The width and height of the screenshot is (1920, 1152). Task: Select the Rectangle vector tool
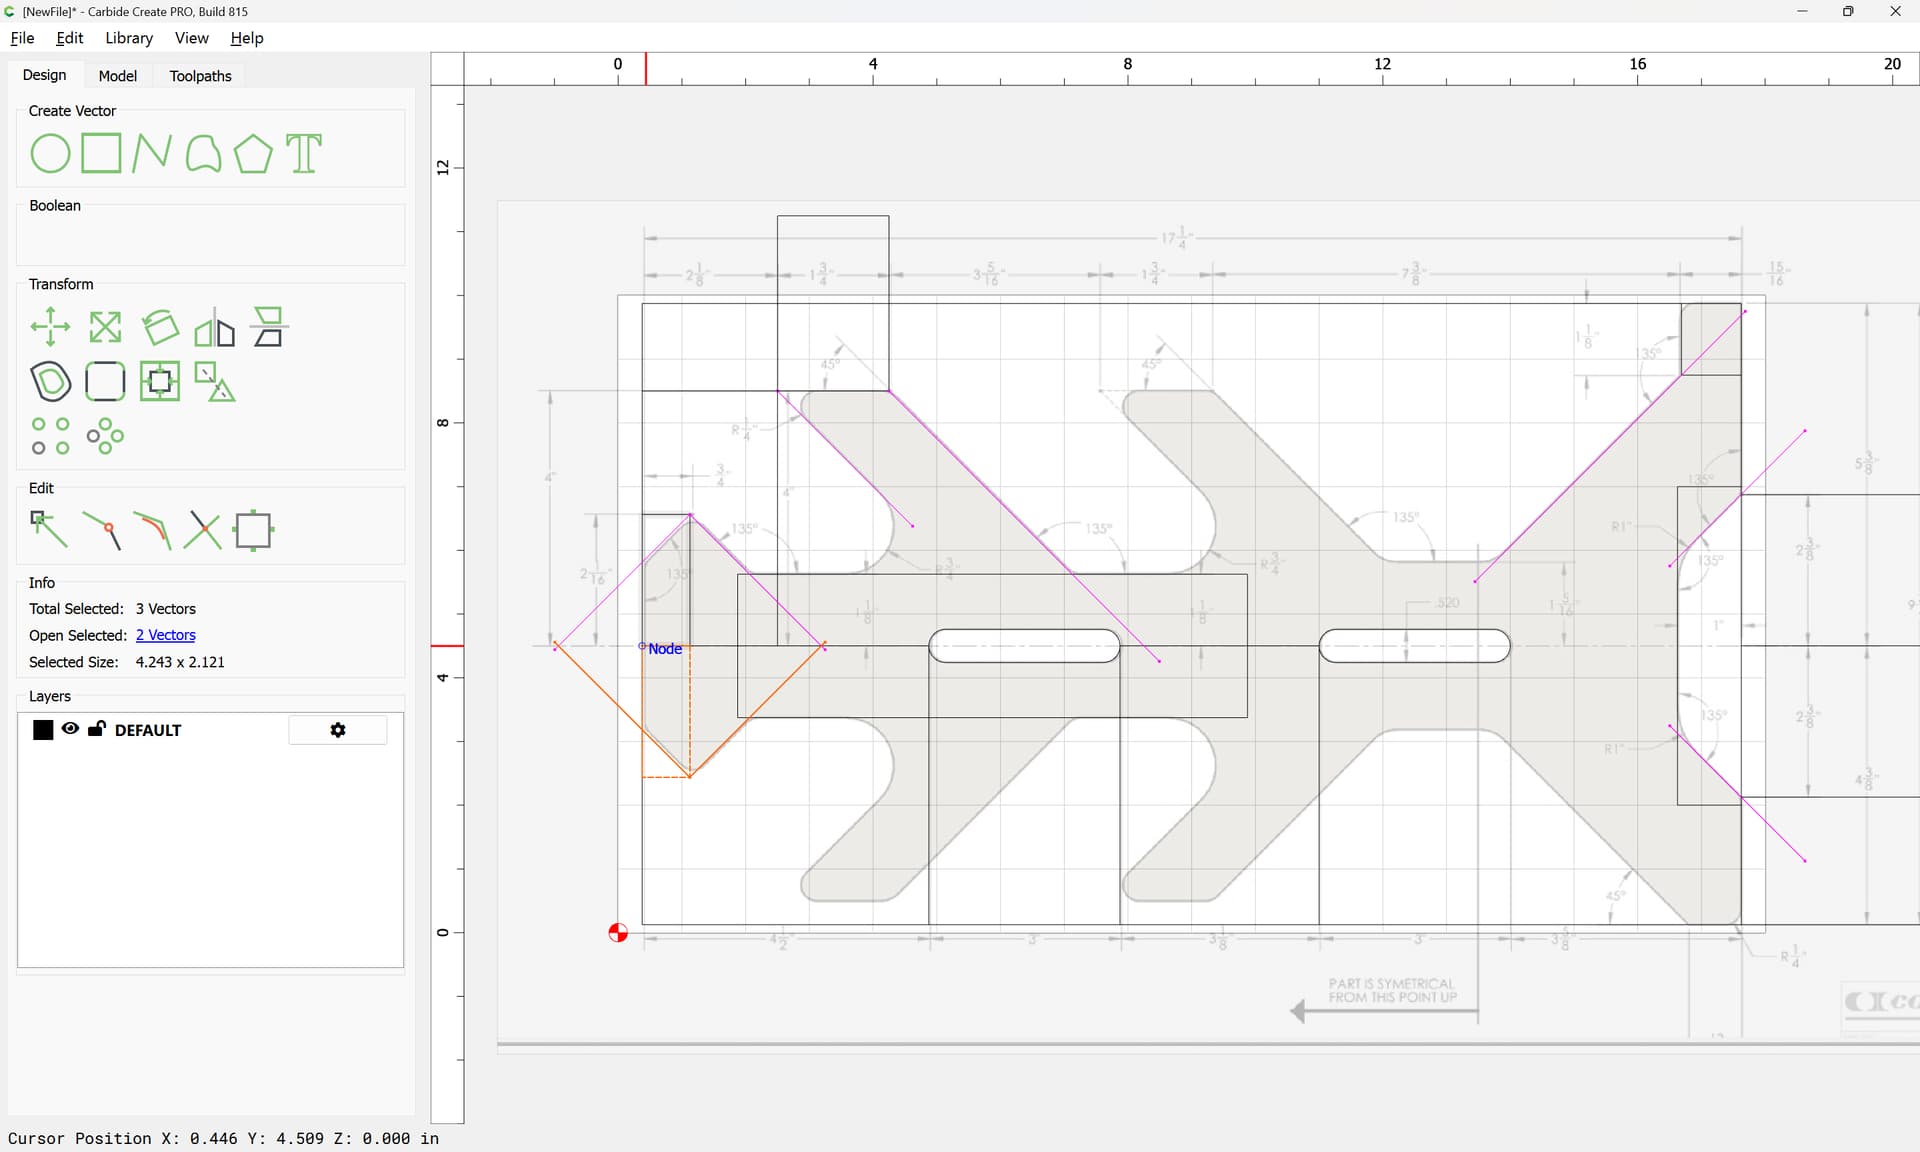[x=101, y=154]
